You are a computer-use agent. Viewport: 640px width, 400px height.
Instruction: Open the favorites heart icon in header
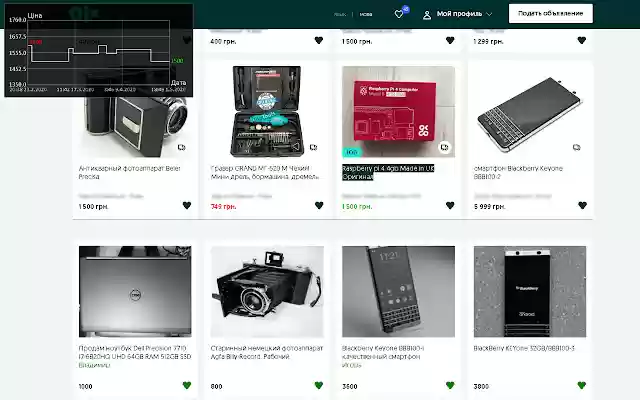(399, 14)
